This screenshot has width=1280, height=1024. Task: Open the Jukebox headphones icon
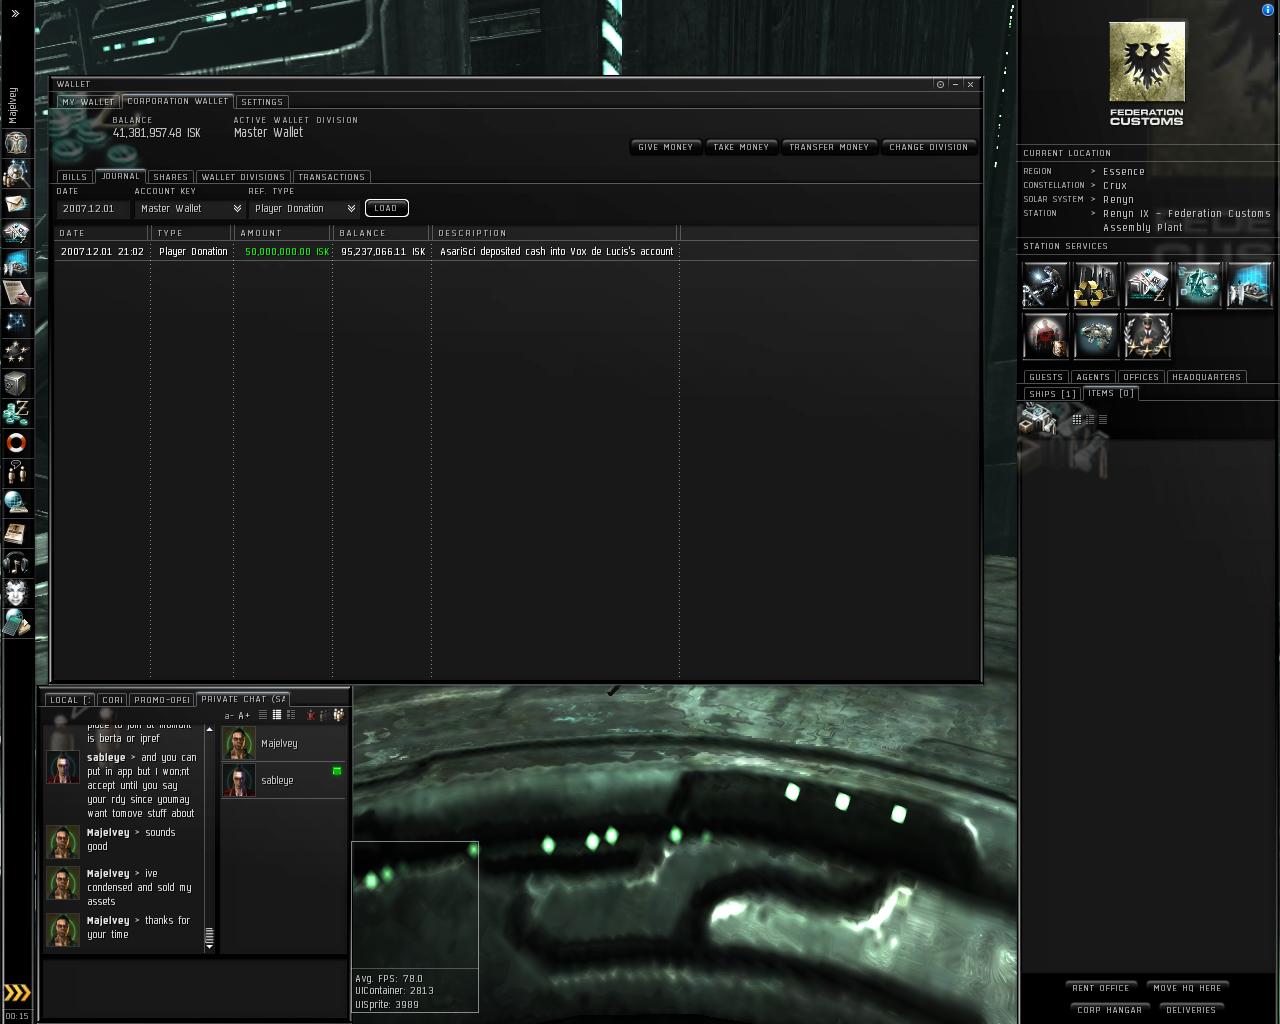pos(16,563)
